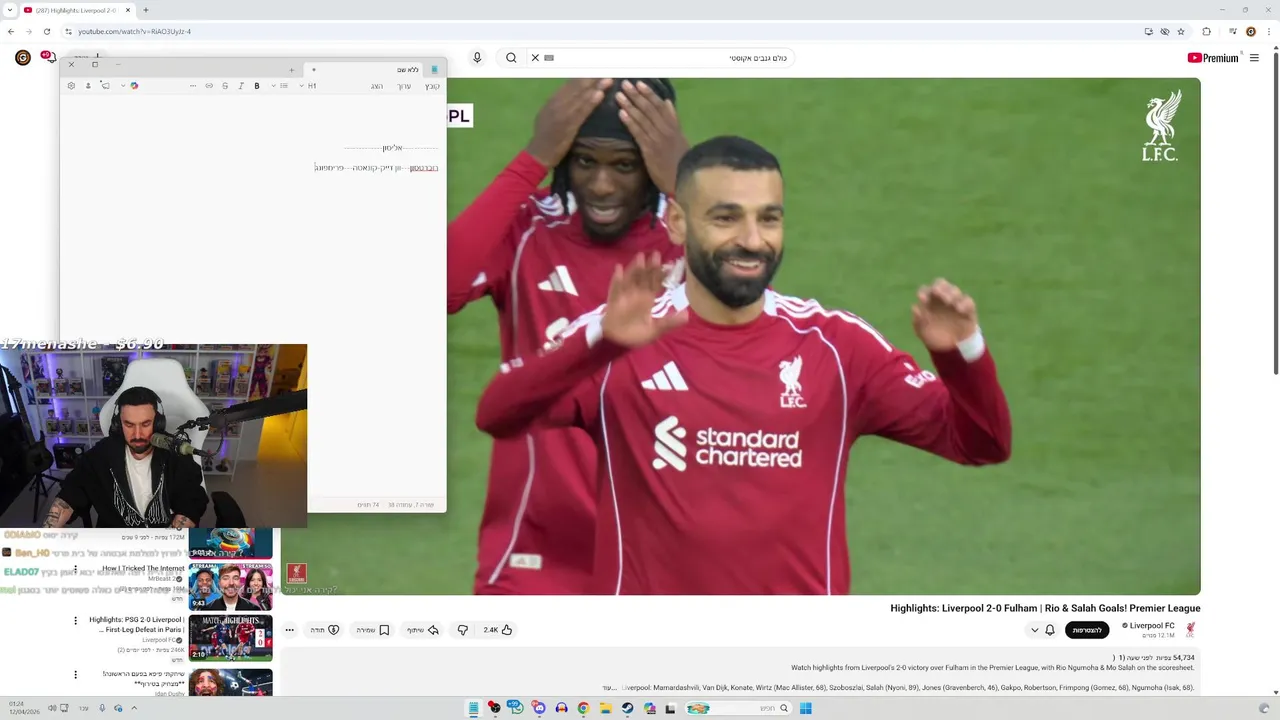Like the video with 2.4K thumbs up
This screenshot has height=720, width=1280.
[x=497, y=630]
